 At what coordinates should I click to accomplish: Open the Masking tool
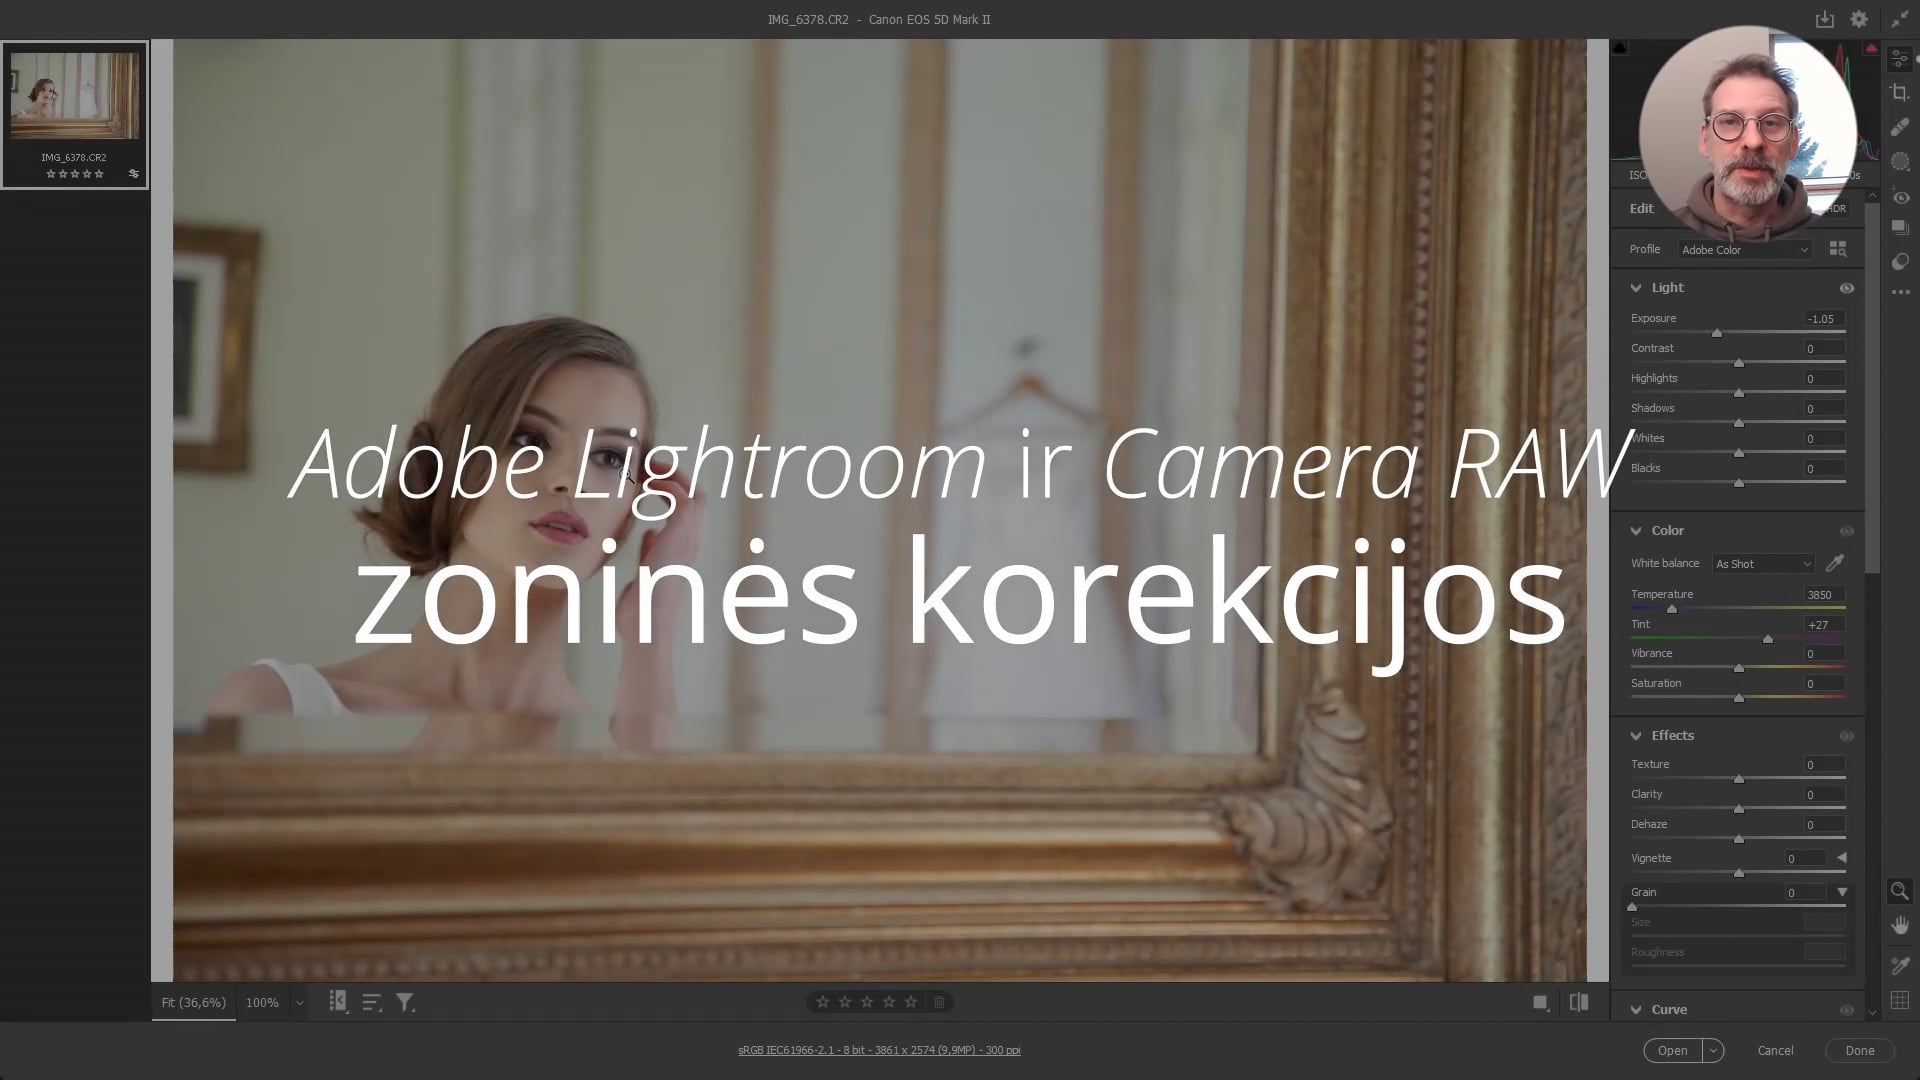(x=1900, y=161)
